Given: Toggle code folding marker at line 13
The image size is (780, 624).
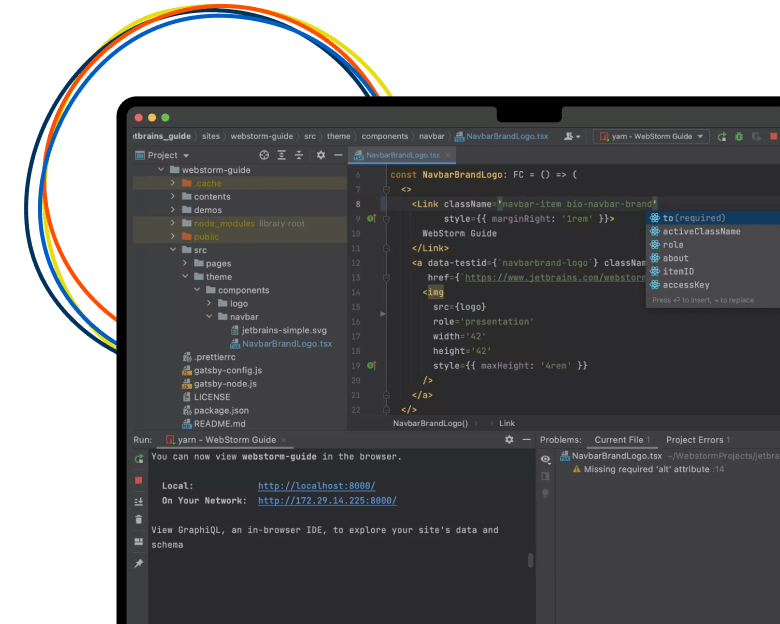Looking at the screenshot, I should pos(386,278).
